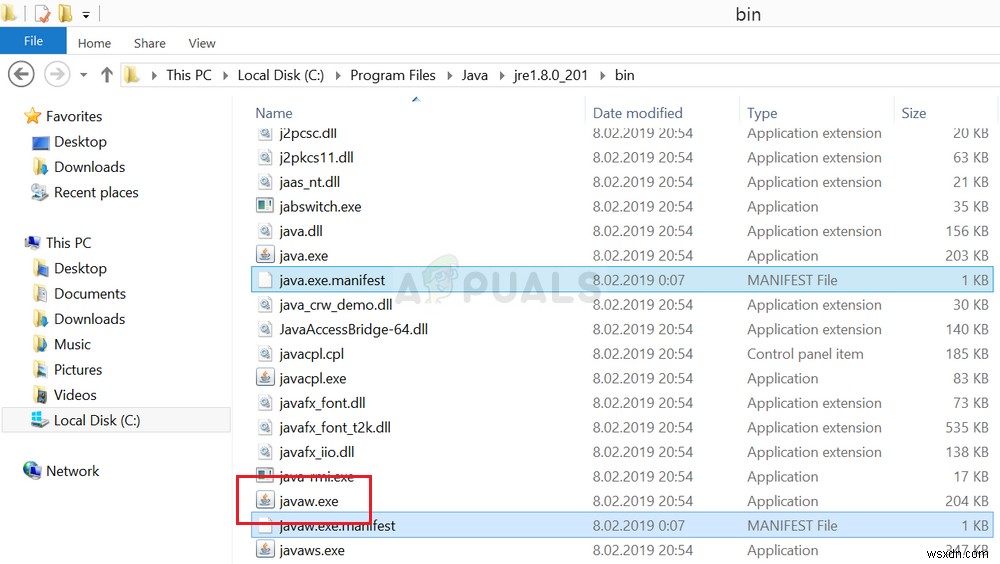Click the Favorites star icon
This screenshot has height=564, width=1000.
point(33,115)
